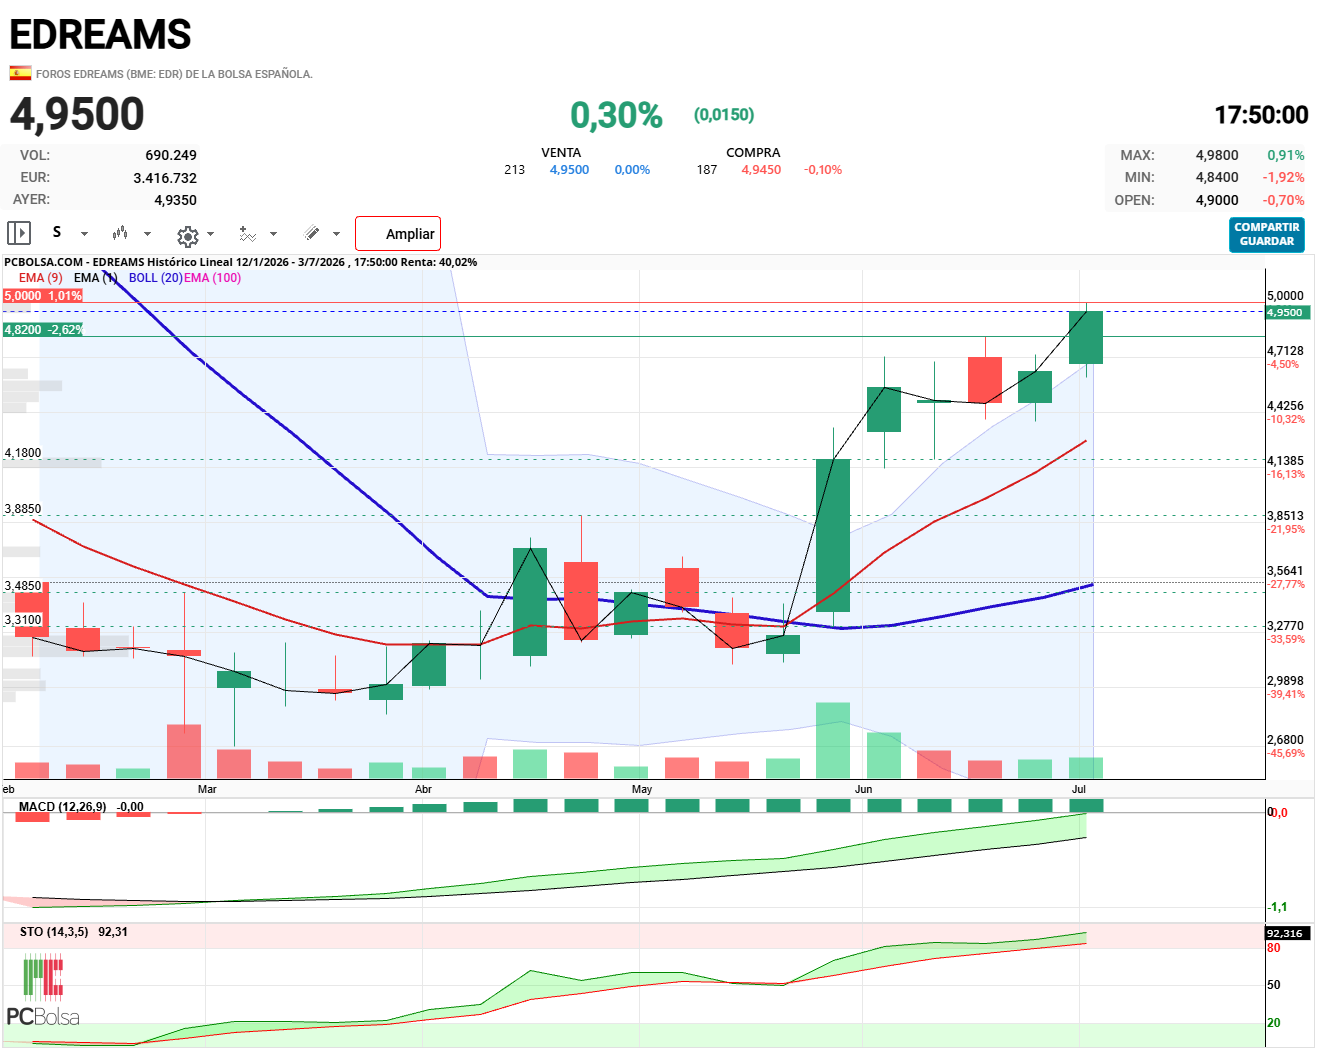Select the 4,8200 green price level tag
Image resolution: width=1317 pixels, height=1048 pixels.
[43, 330]
